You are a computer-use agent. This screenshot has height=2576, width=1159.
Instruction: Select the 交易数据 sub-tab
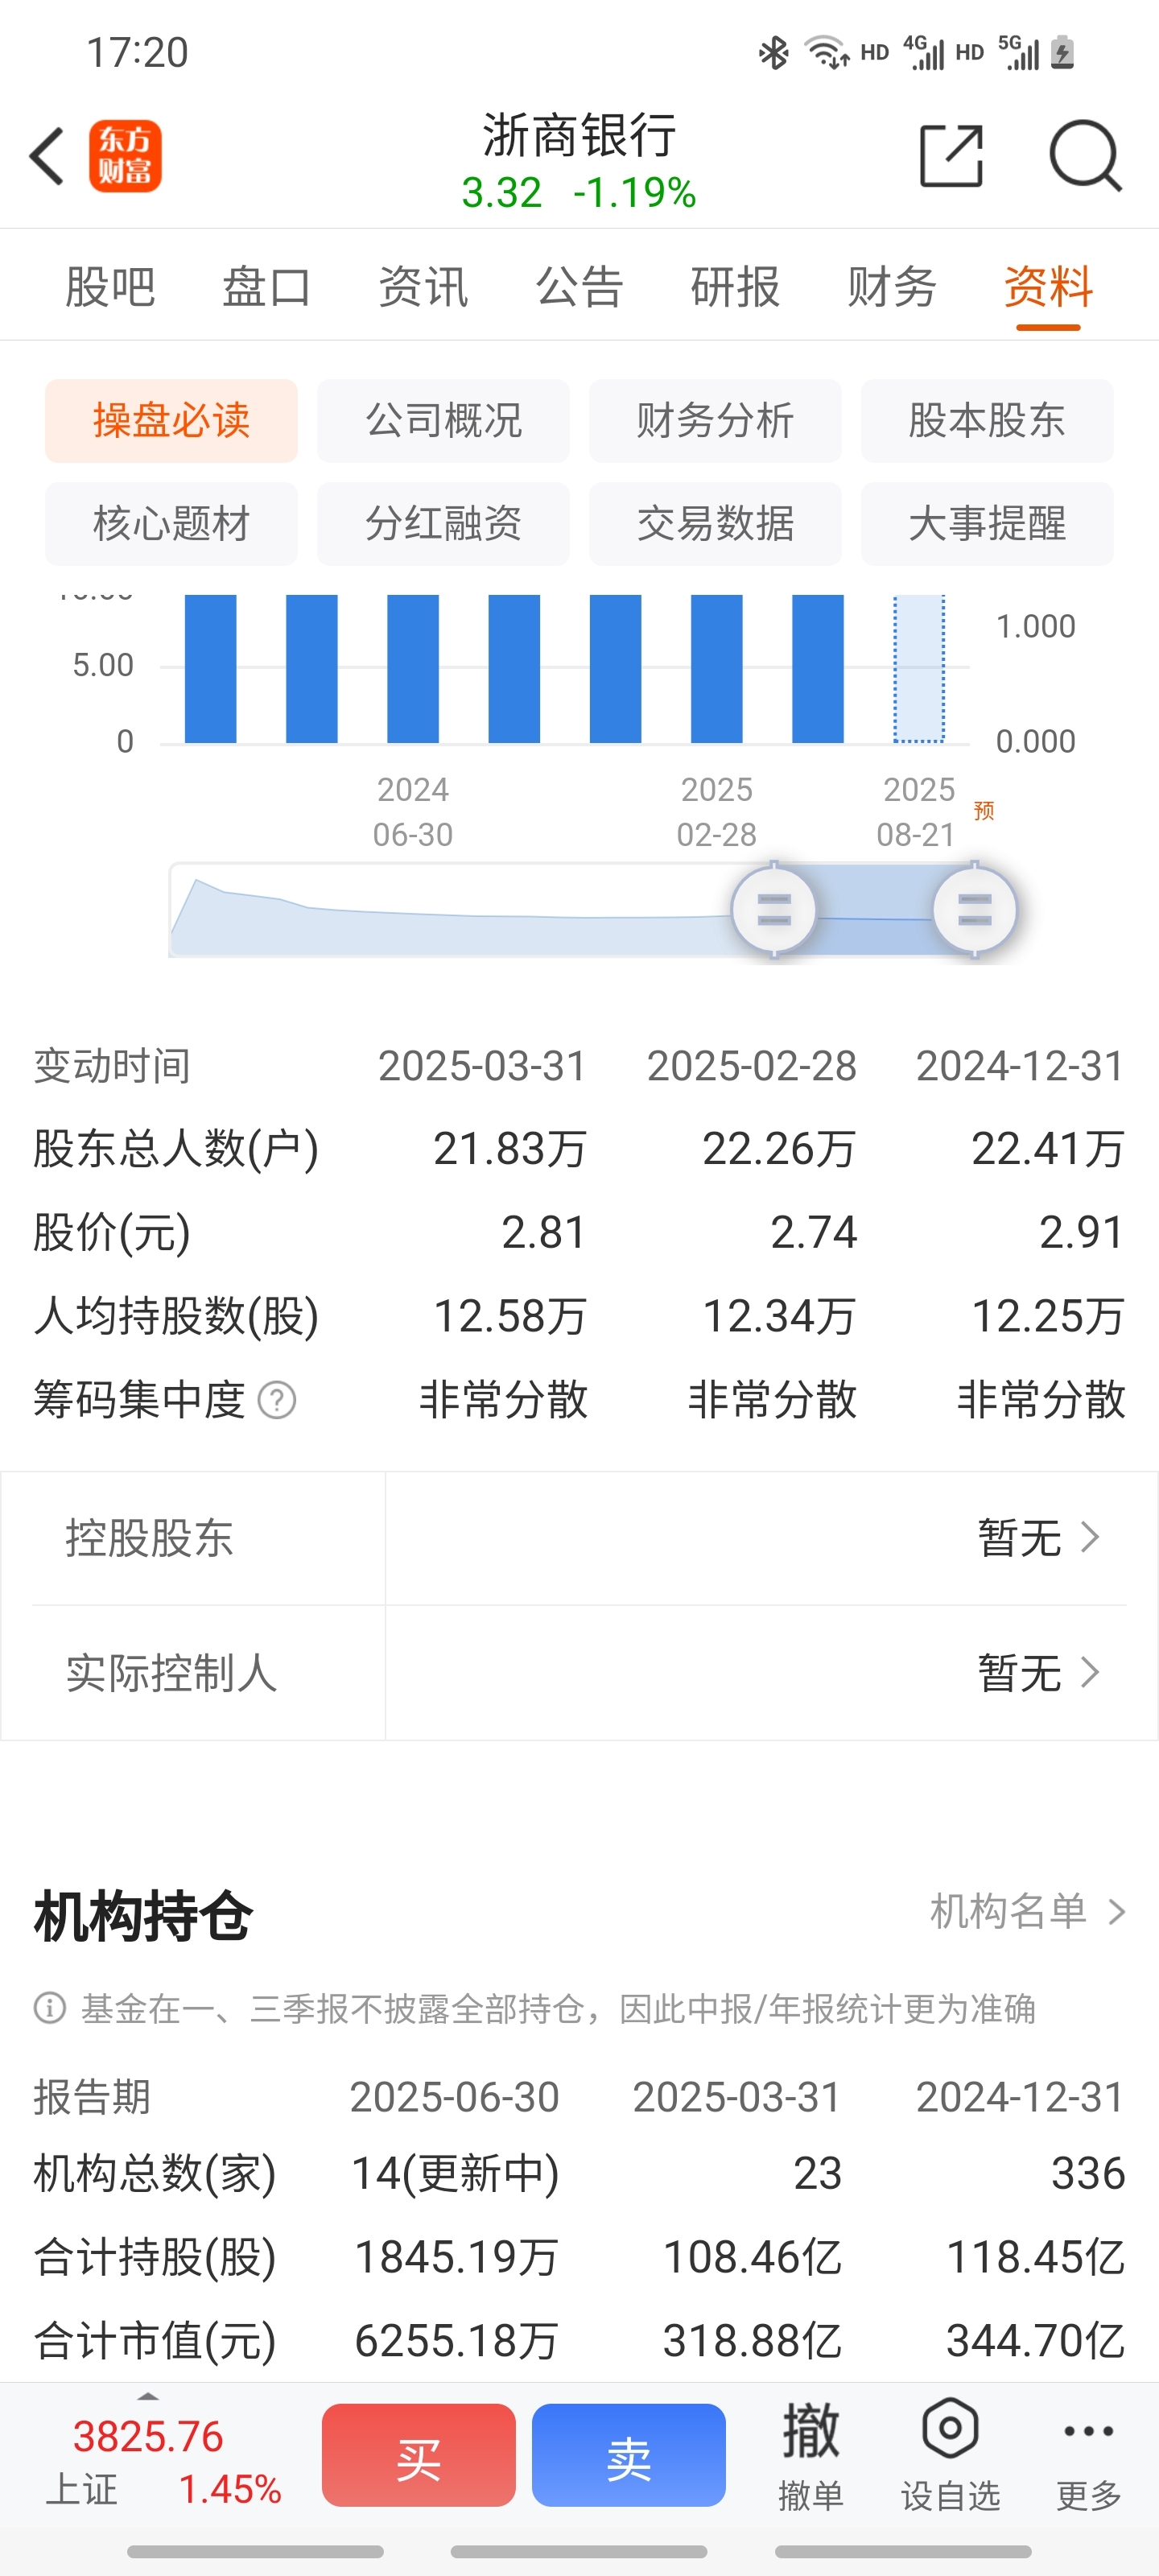tap(715, 524)
